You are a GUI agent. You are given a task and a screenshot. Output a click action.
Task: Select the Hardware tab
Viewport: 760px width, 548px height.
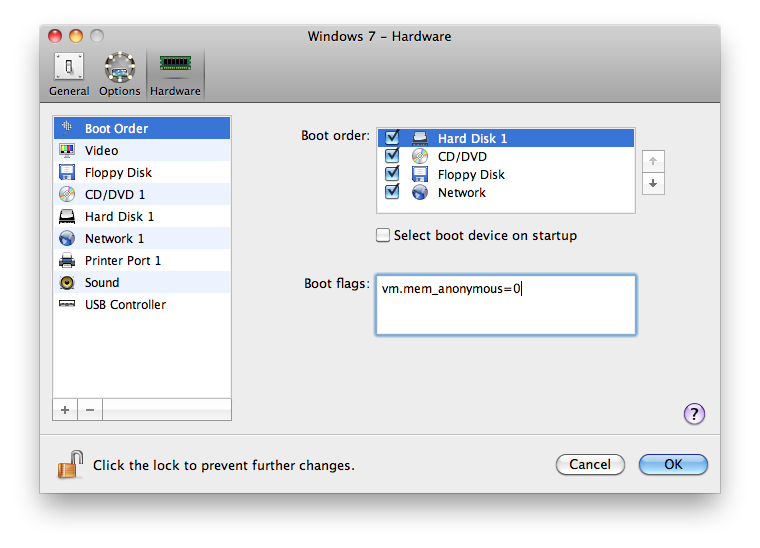pyautogui.click(x=175, y=75)
